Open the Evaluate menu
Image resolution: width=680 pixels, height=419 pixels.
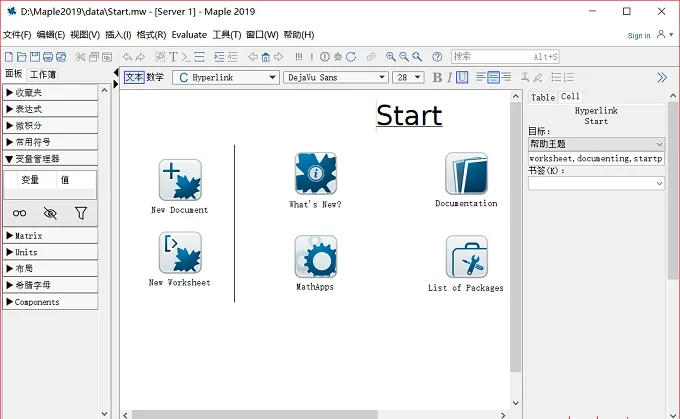[x=189, y=35]
